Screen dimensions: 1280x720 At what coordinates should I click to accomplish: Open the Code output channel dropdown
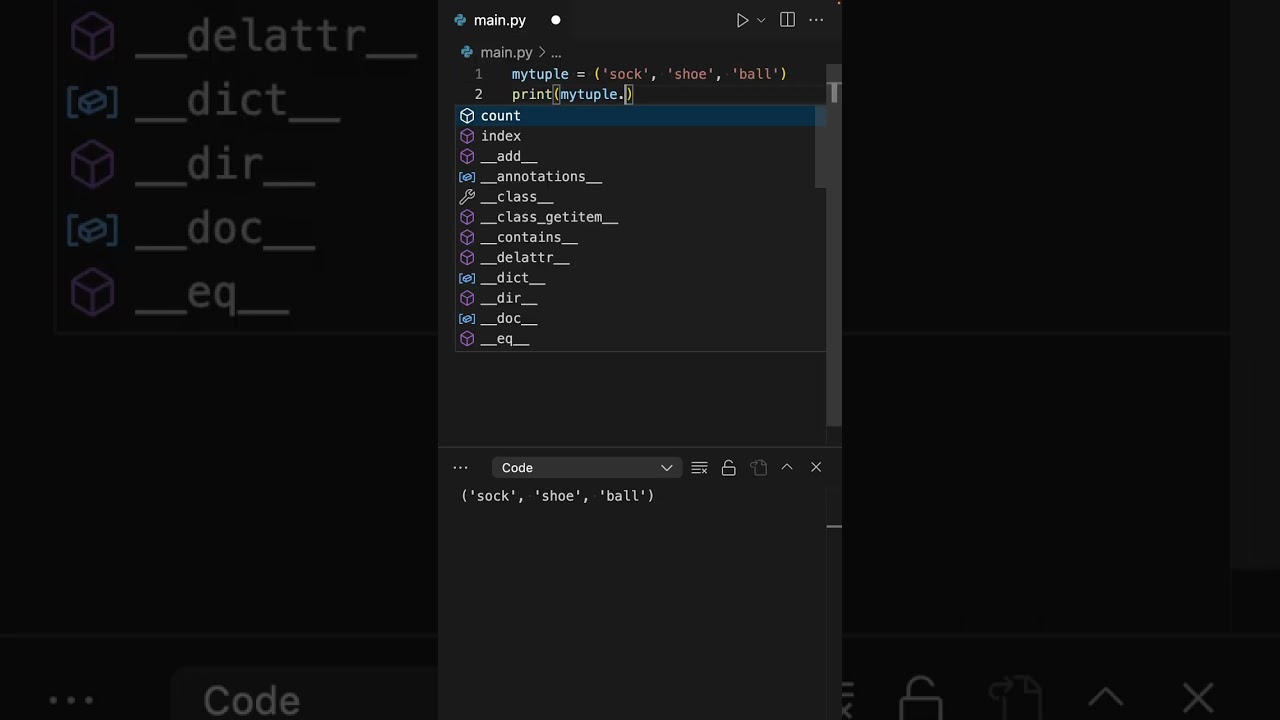tap(587, 467)
